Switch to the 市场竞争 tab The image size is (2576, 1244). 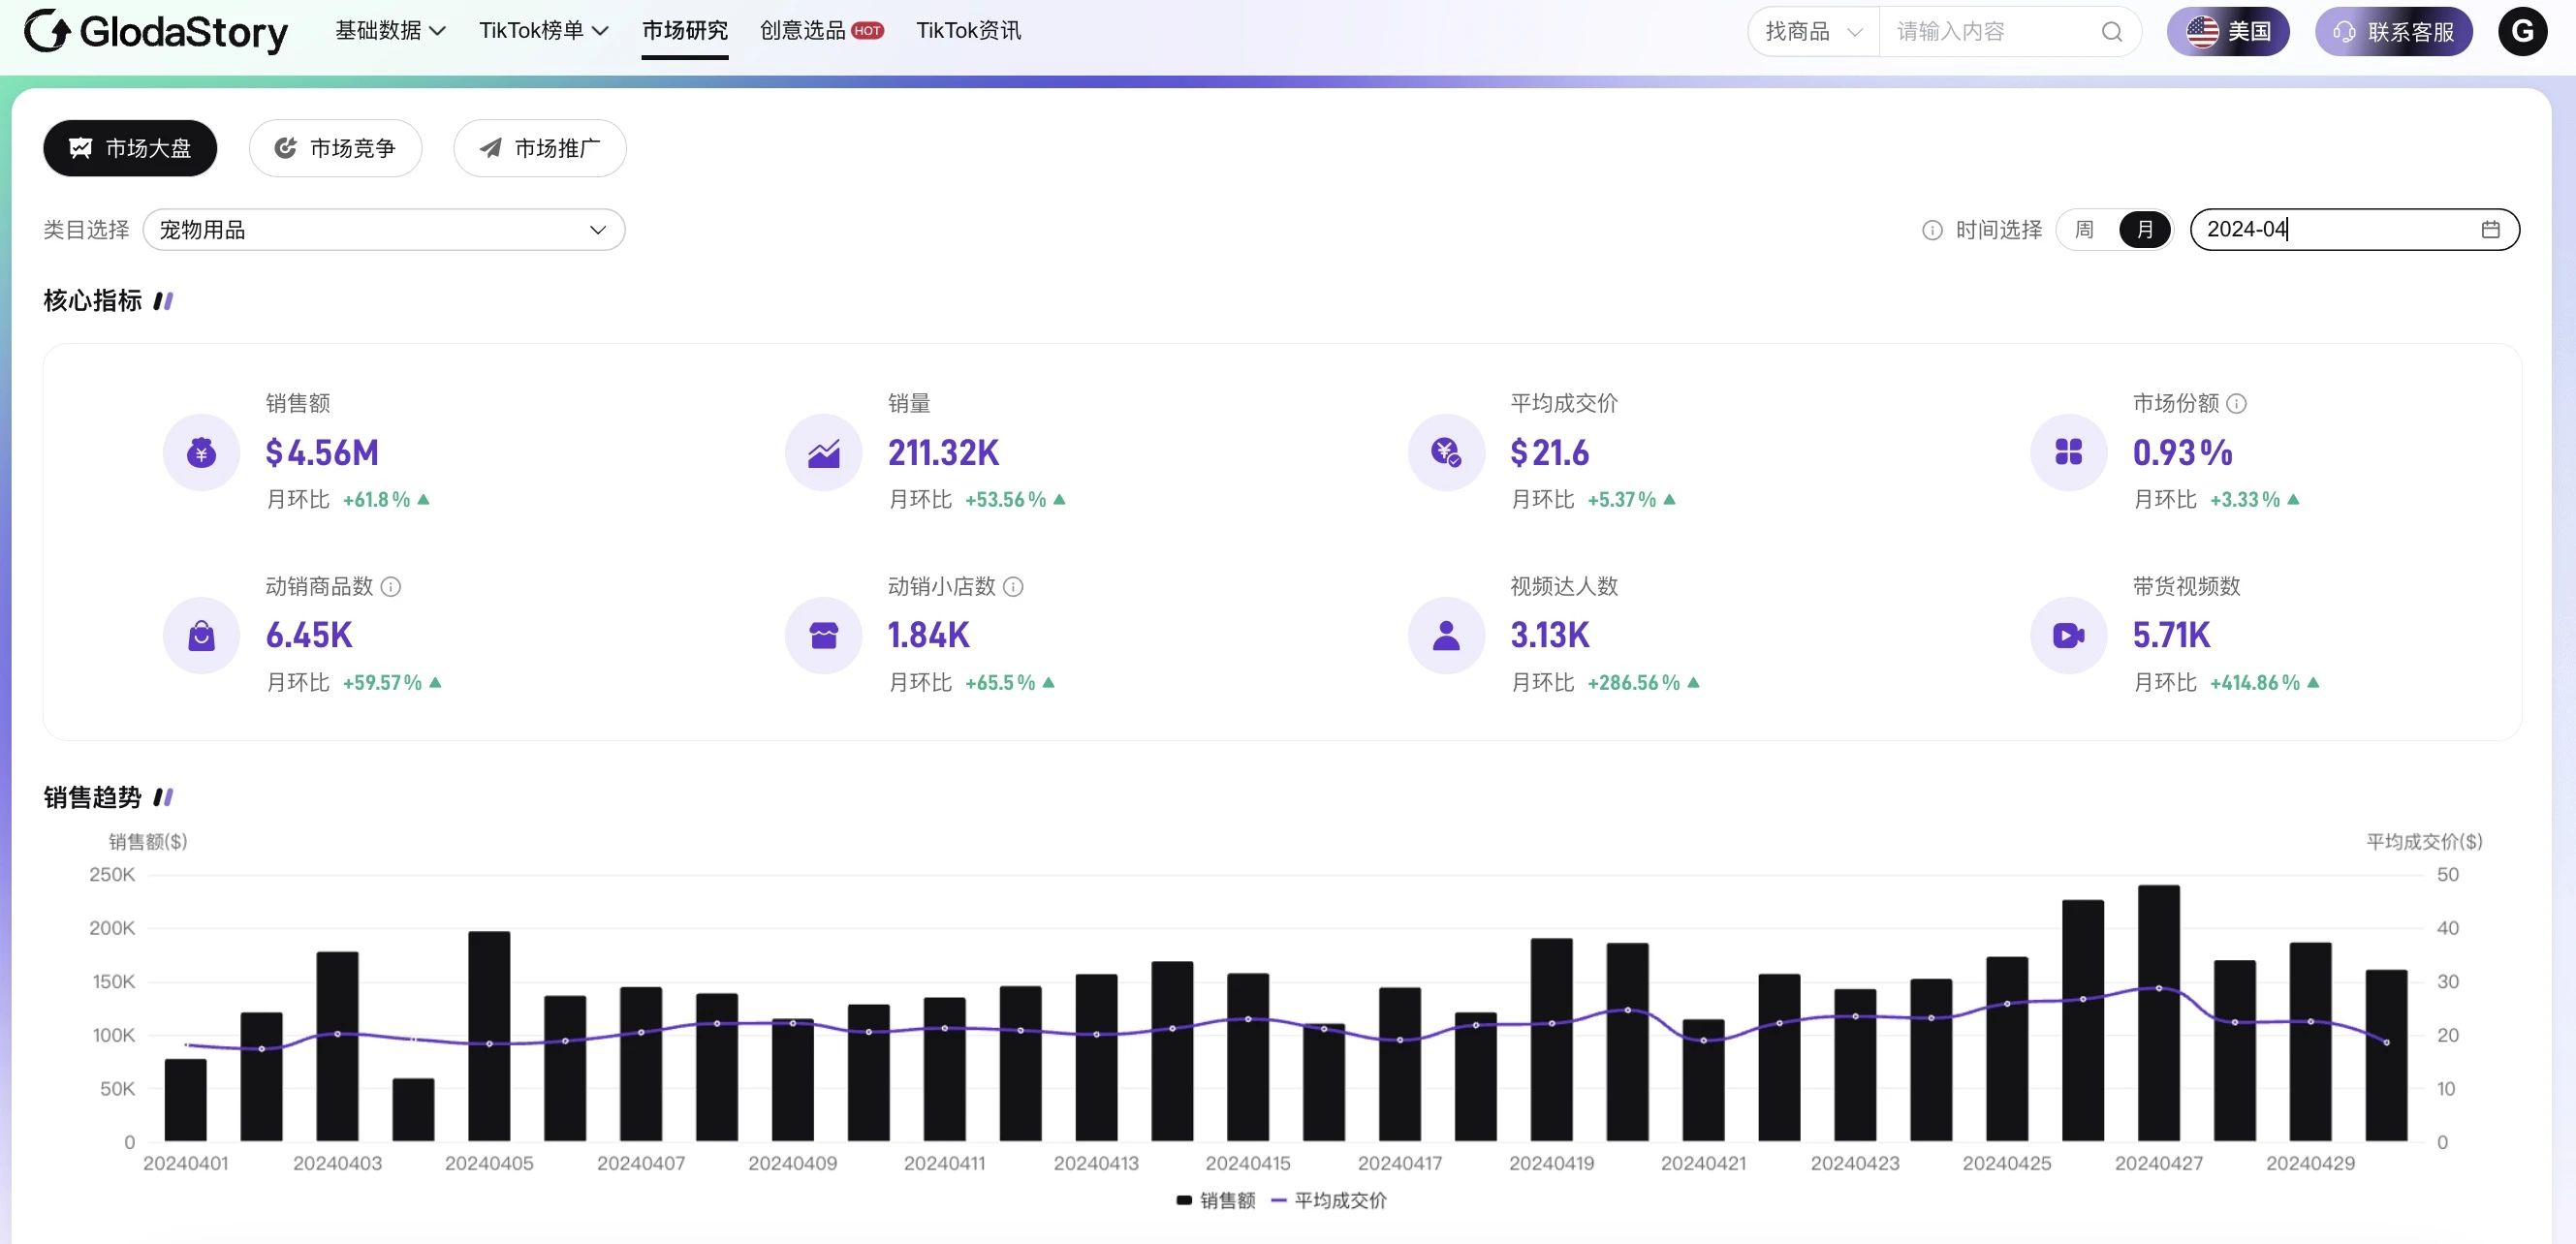coord(335,149)
